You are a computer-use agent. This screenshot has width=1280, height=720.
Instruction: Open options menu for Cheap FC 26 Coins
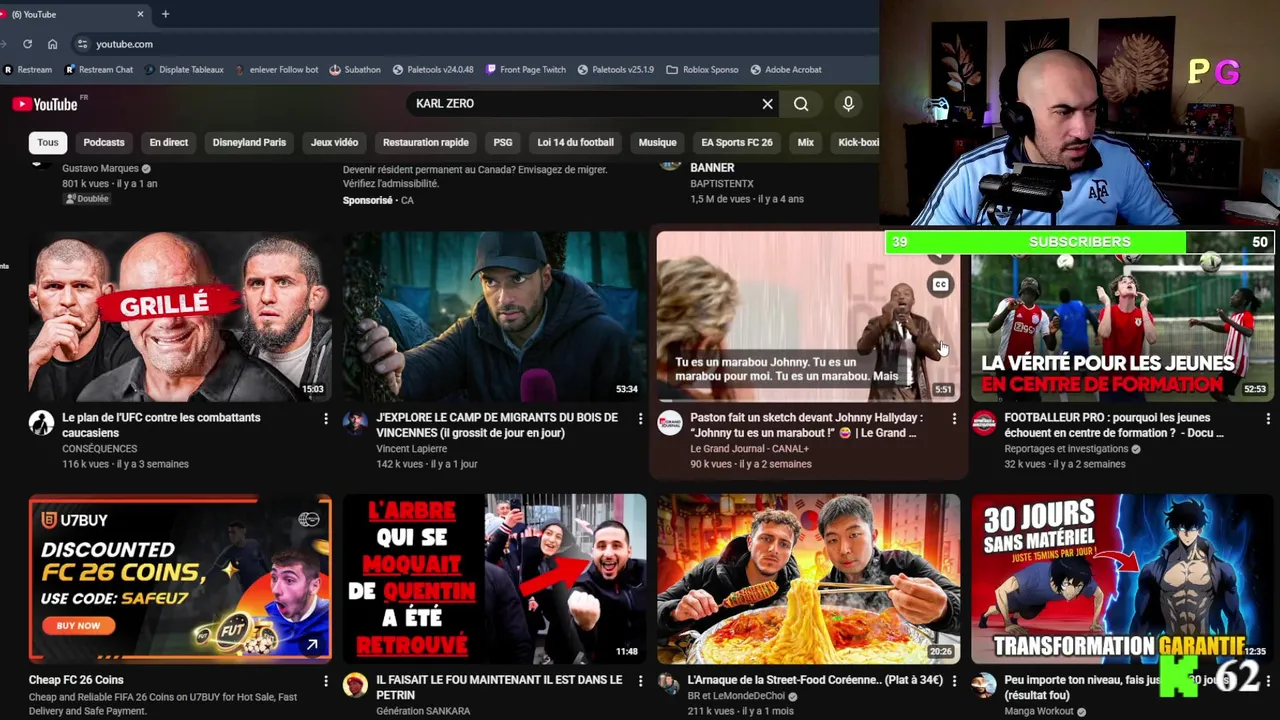[325, 681]
